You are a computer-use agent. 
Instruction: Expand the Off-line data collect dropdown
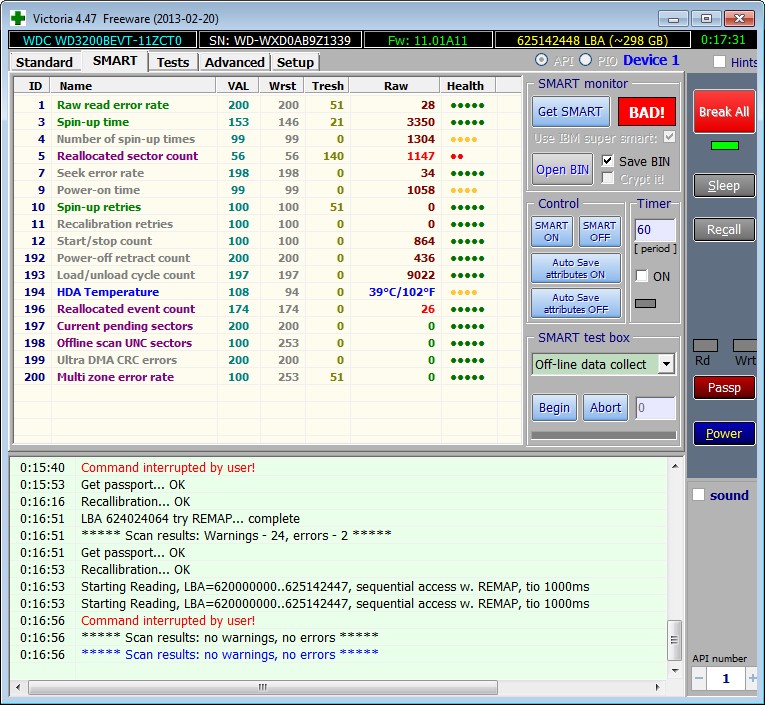[666, 364]
